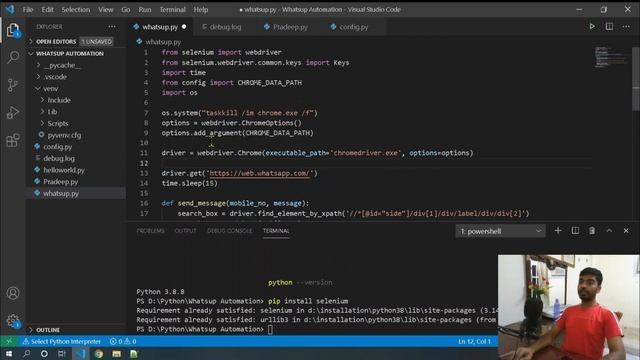The image size is (640, 360).
Task: Choose terminal from powershell dropdown
Action: [500, 231]
